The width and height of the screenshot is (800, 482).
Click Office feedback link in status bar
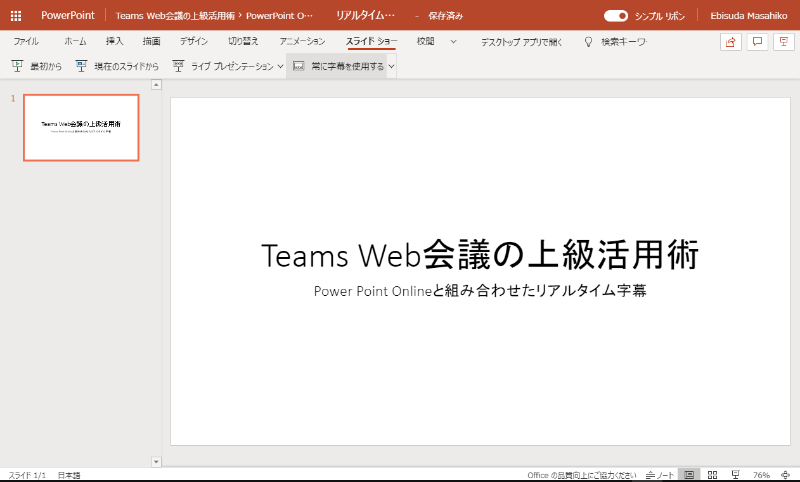point(581,475)
